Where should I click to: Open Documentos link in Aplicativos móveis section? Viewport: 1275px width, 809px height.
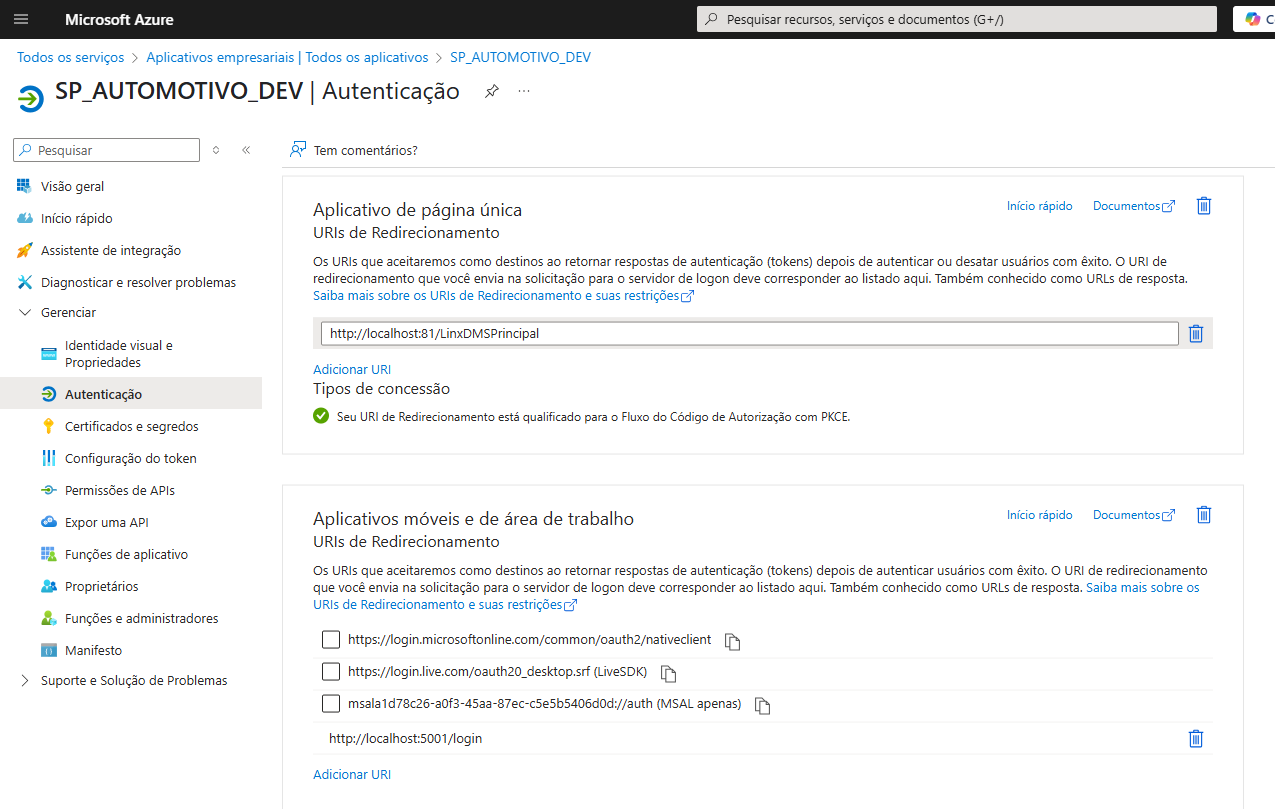click(1133, 515)
